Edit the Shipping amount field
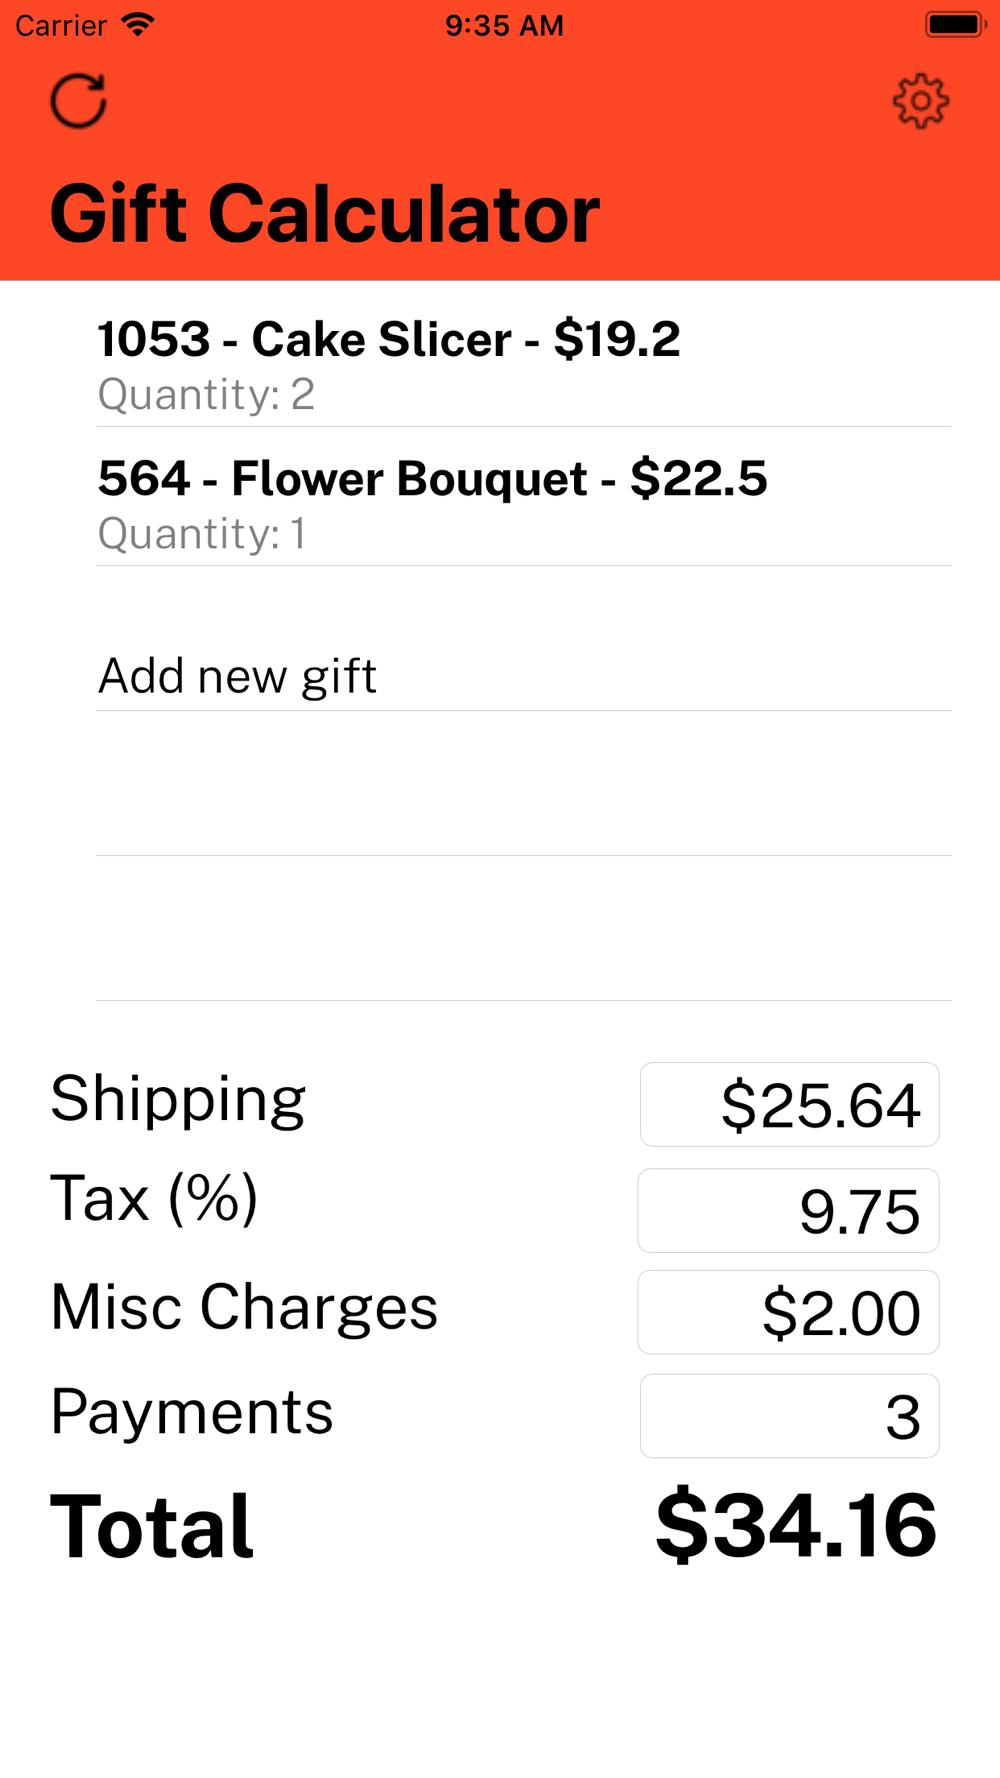The image size is (1000, 1778). (789, 1105)
